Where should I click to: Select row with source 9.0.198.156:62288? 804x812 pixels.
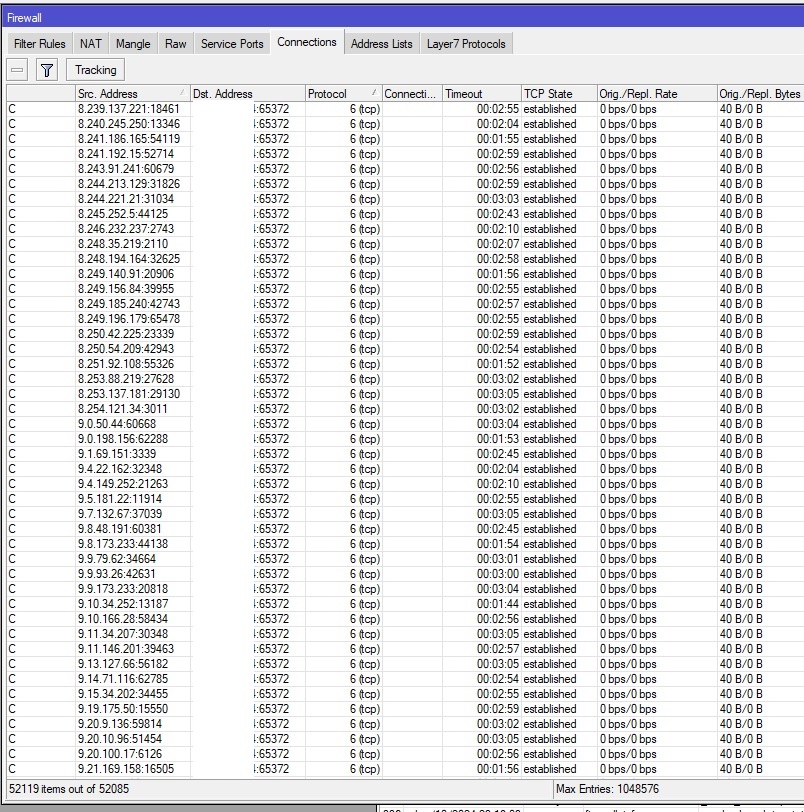click(405, 439)
